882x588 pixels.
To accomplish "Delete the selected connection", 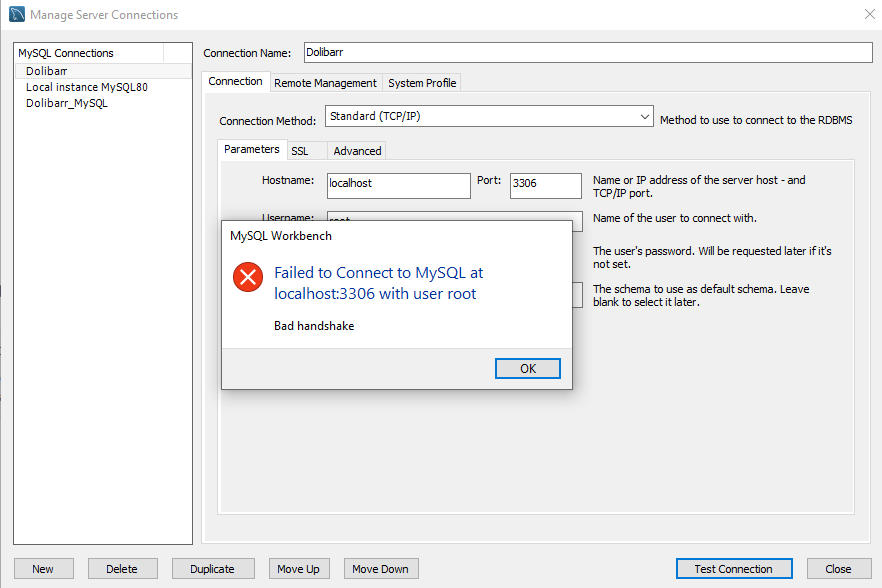I will 122,569.
